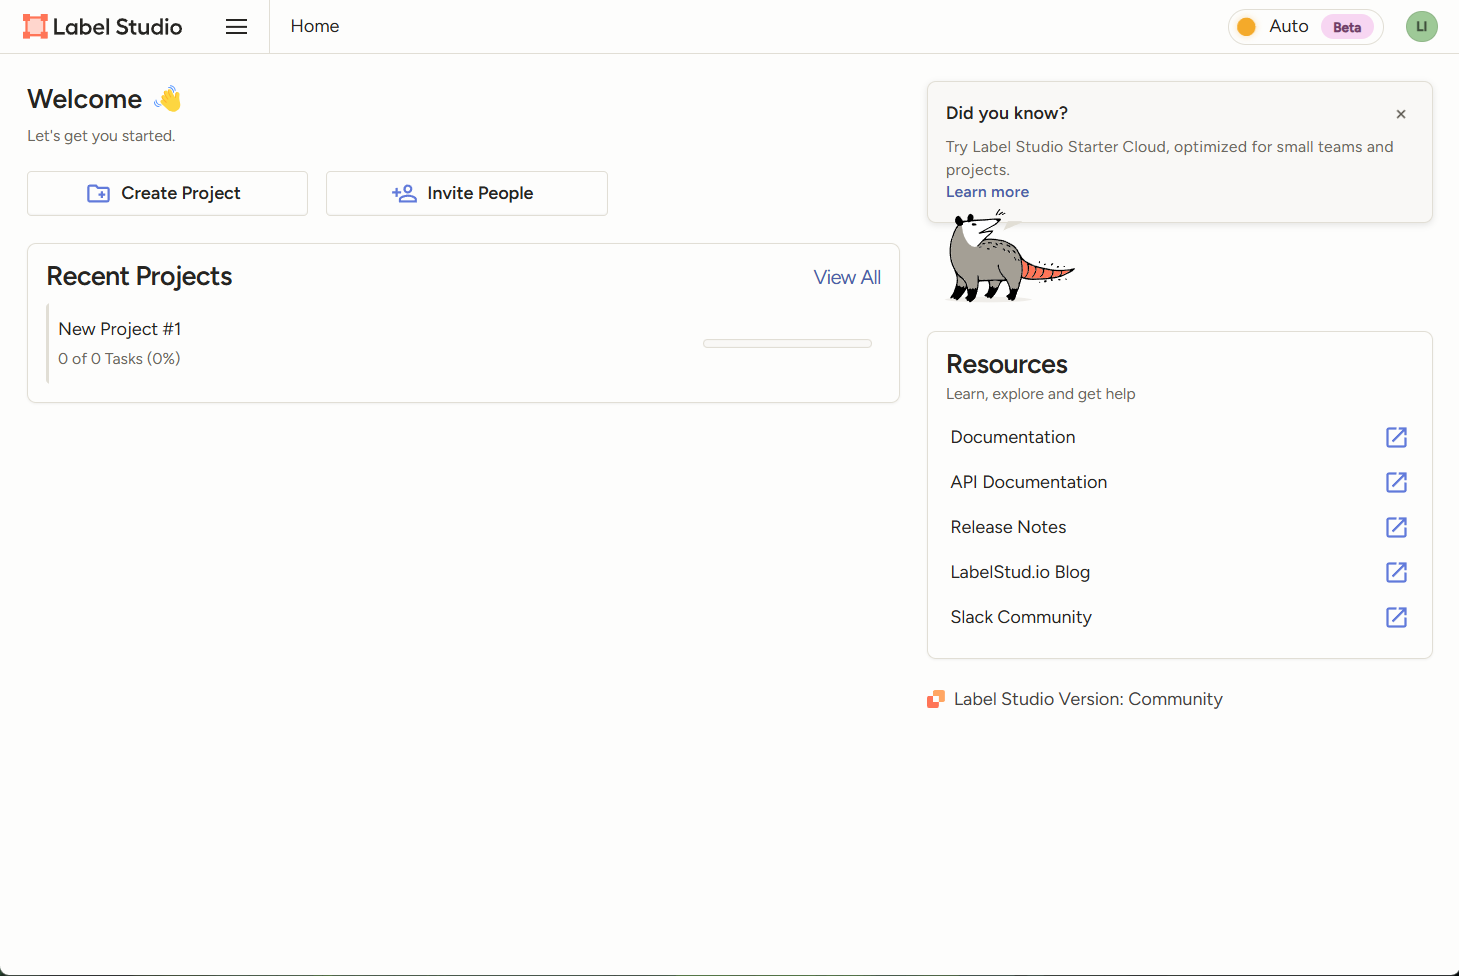Open the Slack Community link
This screenshot has height=976, width=1459.
1021,617
